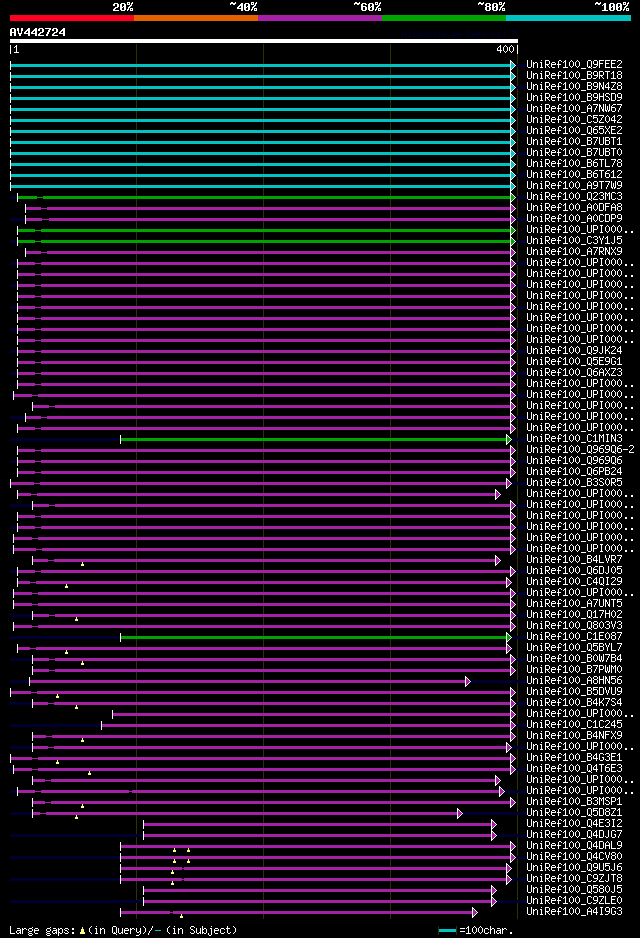Select the UniRef100_B4NFX9 label

tap(574, 736)
